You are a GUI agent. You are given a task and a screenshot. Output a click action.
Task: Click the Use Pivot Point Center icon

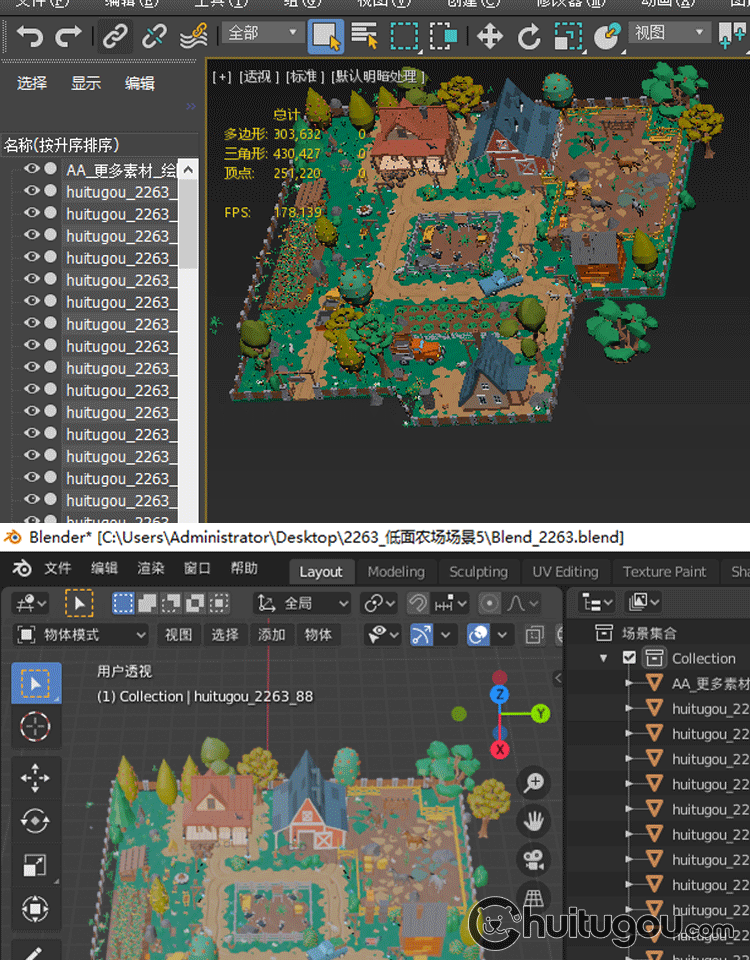[732, 36]
